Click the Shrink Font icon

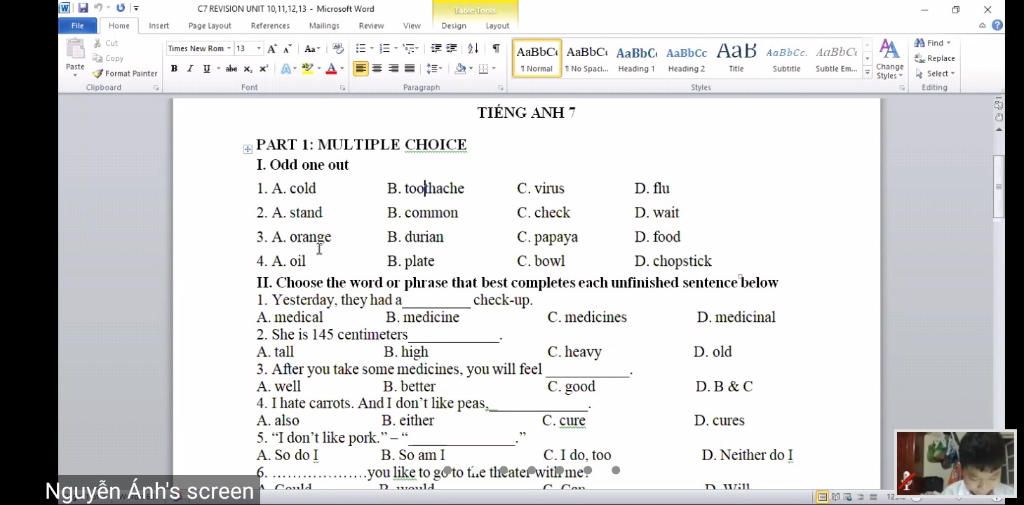point(287,49)
